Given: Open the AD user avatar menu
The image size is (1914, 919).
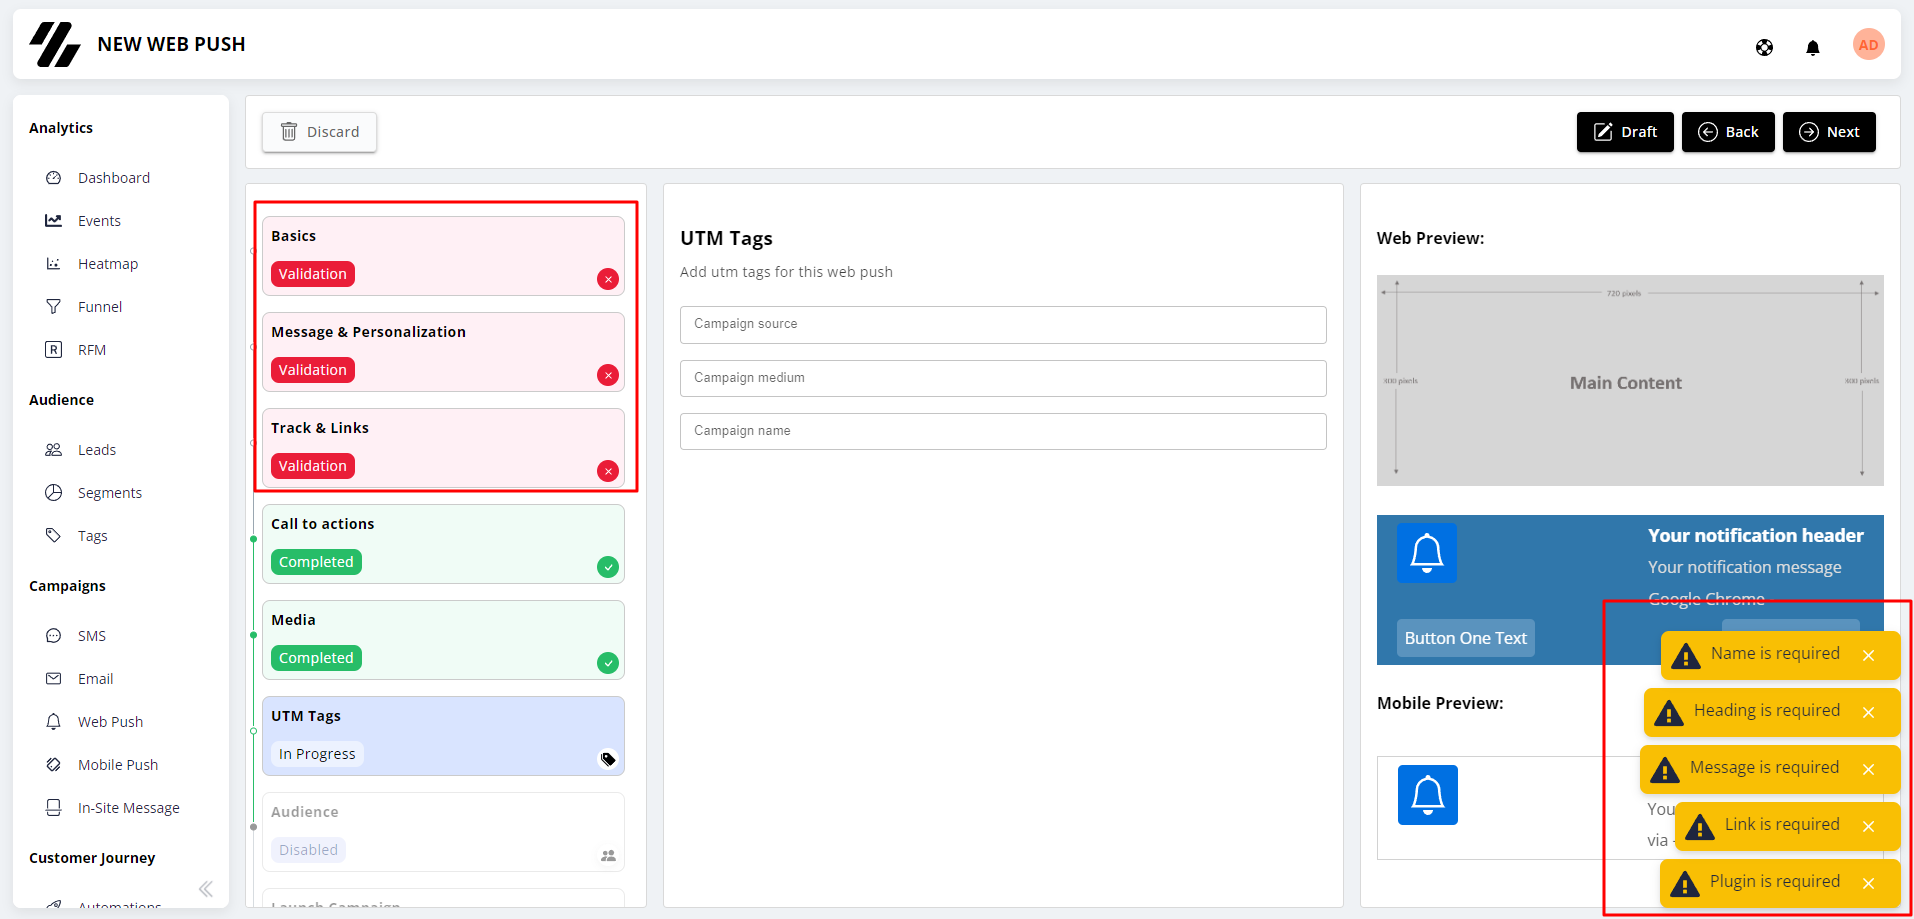Looking at the screenshot, I should pyautogui.click(x=1868, y=45).
